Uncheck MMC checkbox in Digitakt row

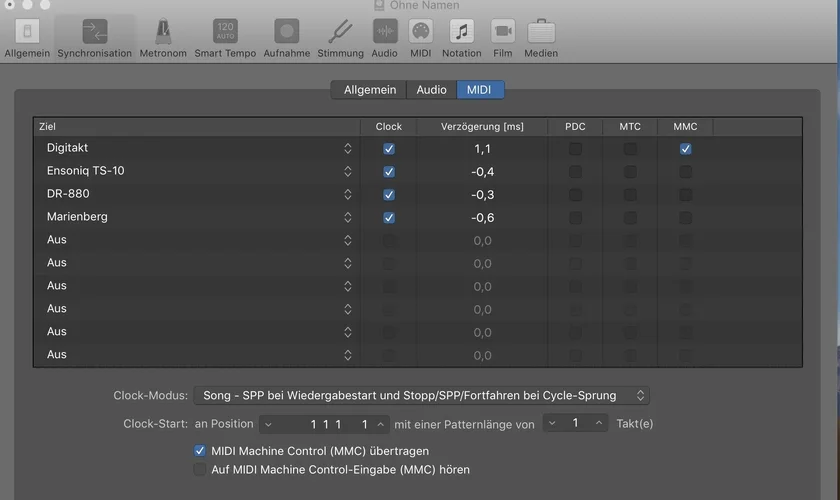[x=685, y=149]
